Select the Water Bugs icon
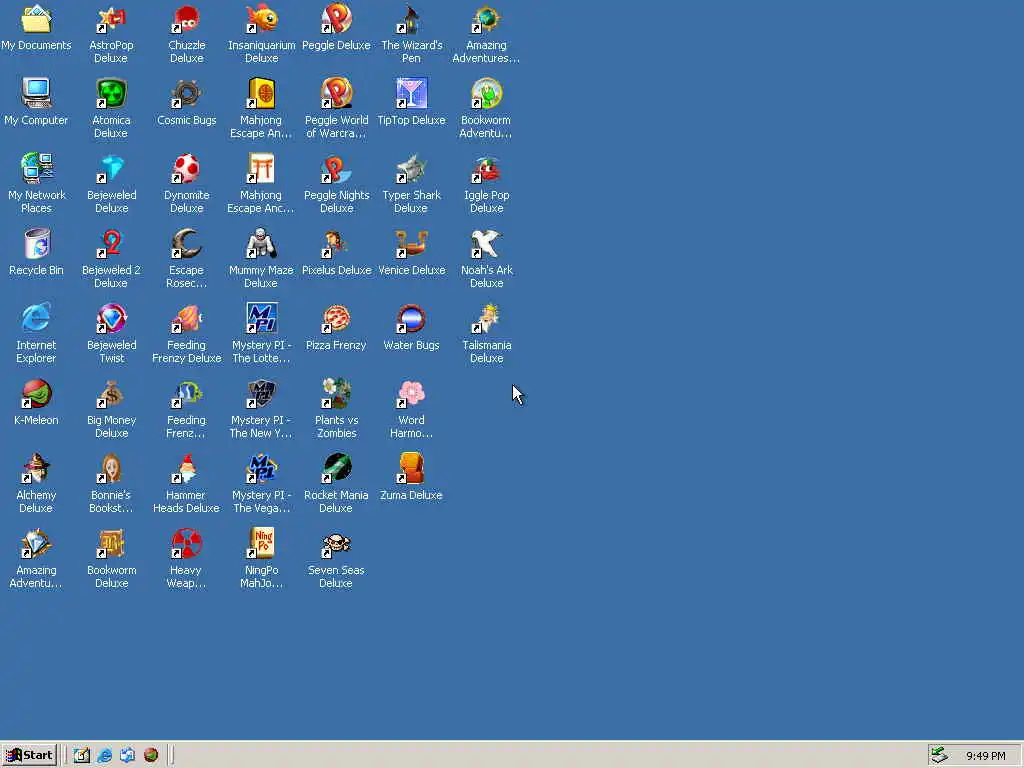The image size is (1024, 768). click(411, 319)
